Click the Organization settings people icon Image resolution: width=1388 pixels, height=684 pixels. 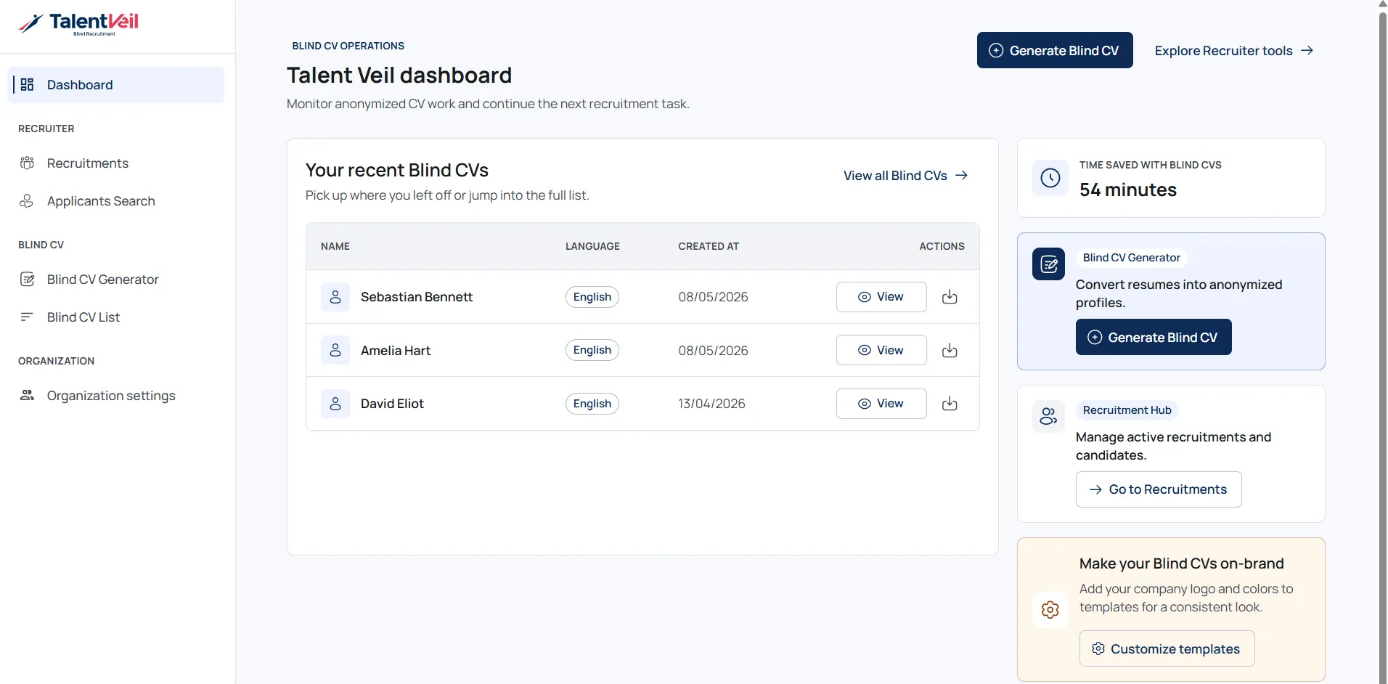(x=27, y=395)
